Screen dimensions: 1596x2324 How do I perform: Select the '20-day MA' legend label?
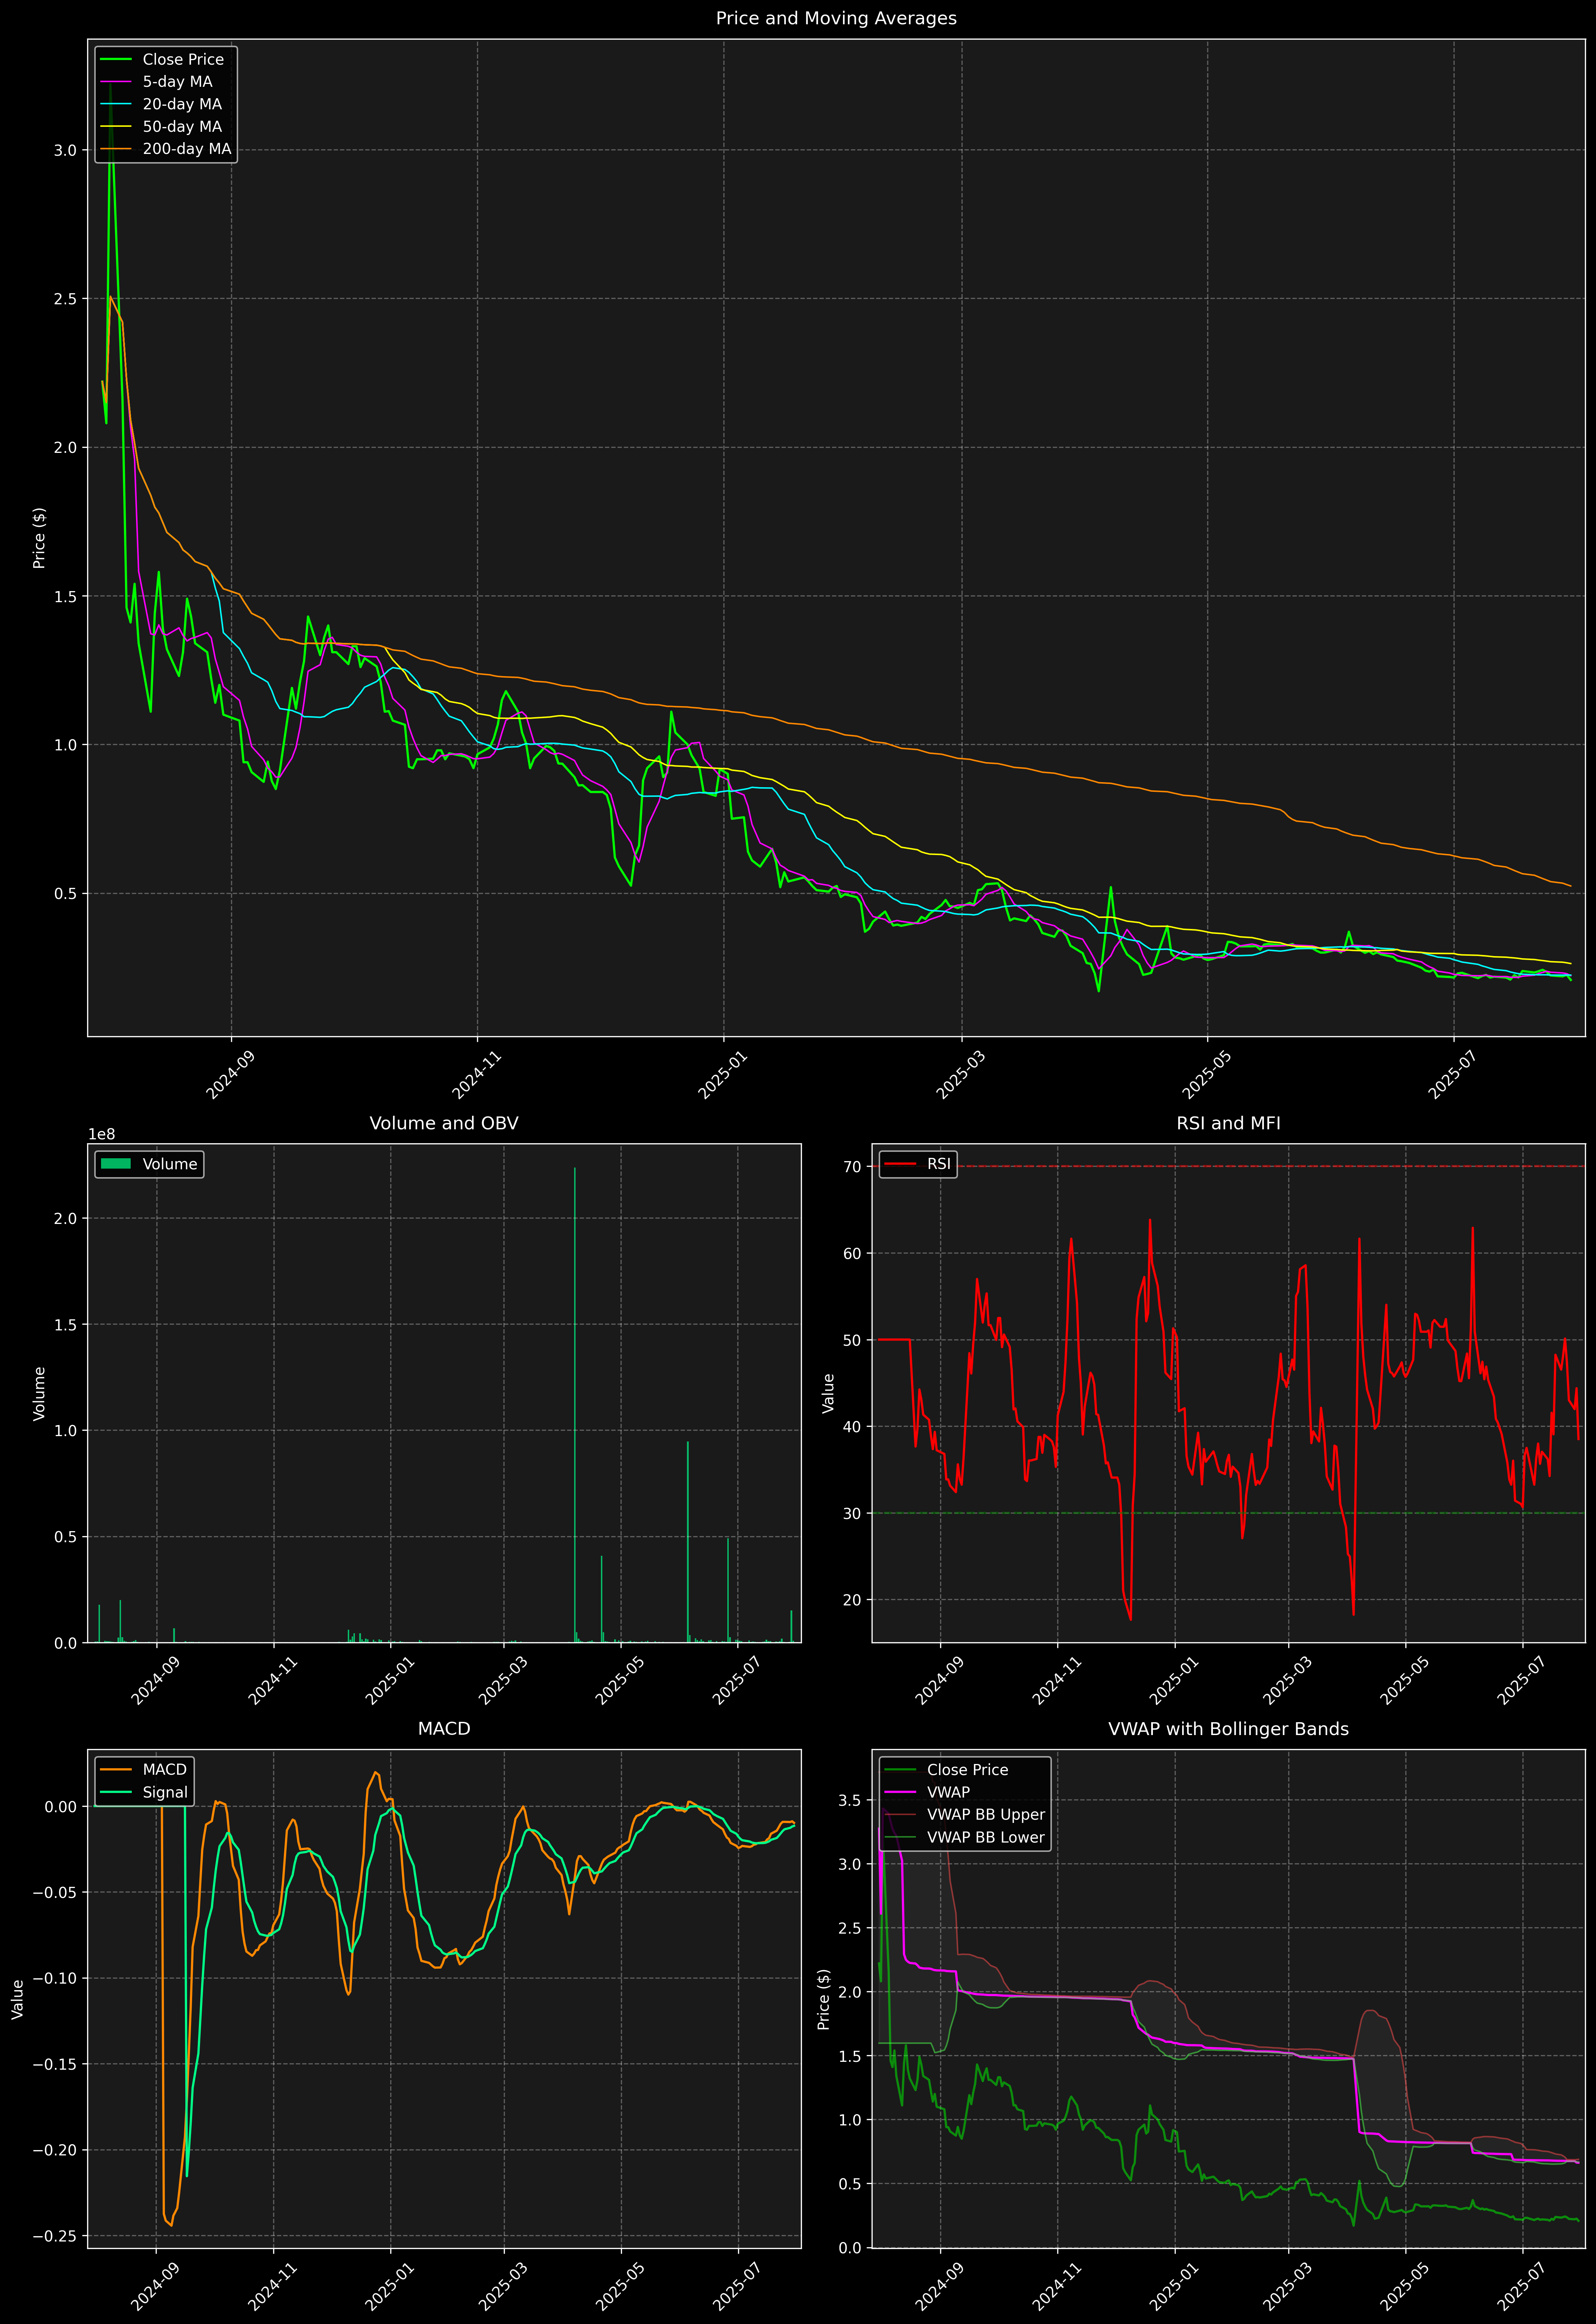point(182,104)
